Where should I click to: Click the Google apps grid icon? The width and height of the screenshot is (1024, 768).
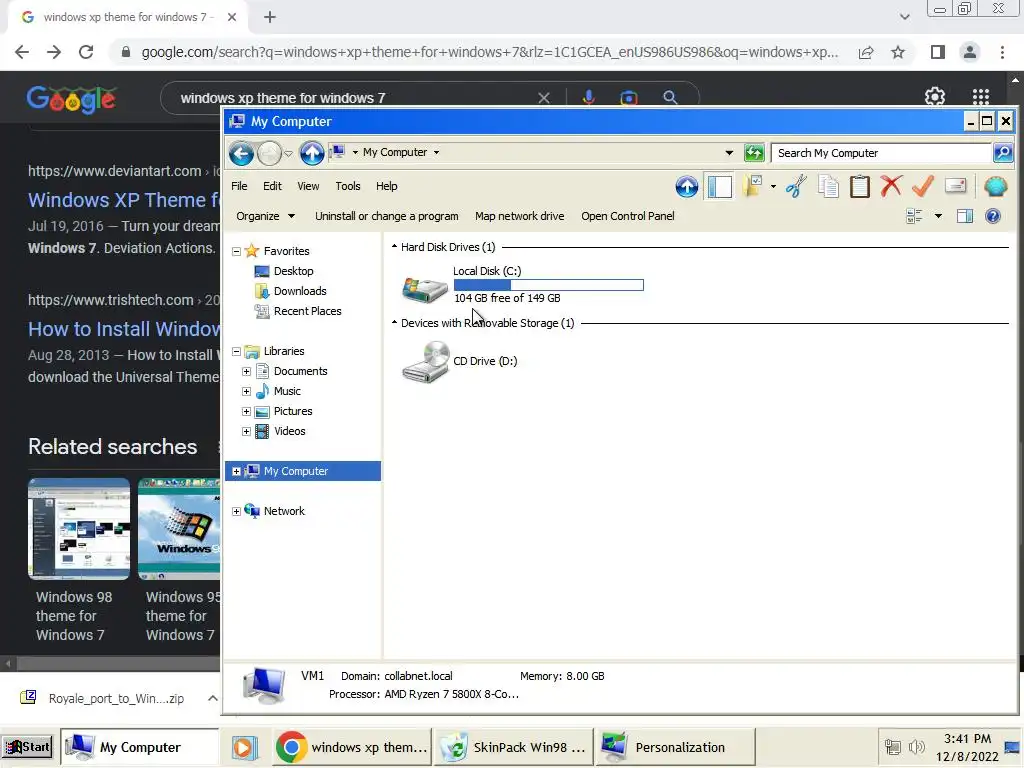(x=980, y=97)
